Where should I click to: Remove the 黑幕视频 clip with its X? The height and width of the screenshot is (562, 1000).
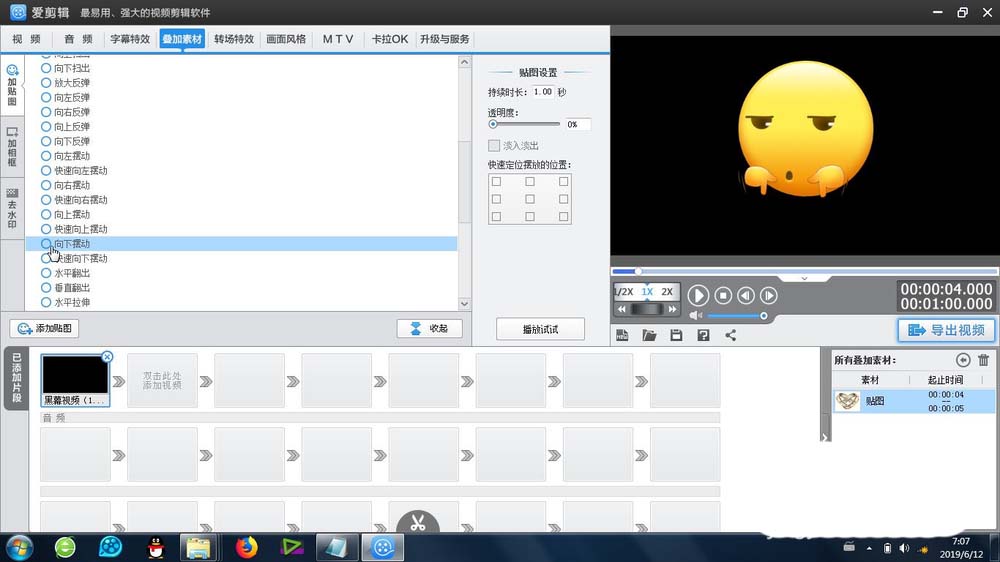coord(107,357)
